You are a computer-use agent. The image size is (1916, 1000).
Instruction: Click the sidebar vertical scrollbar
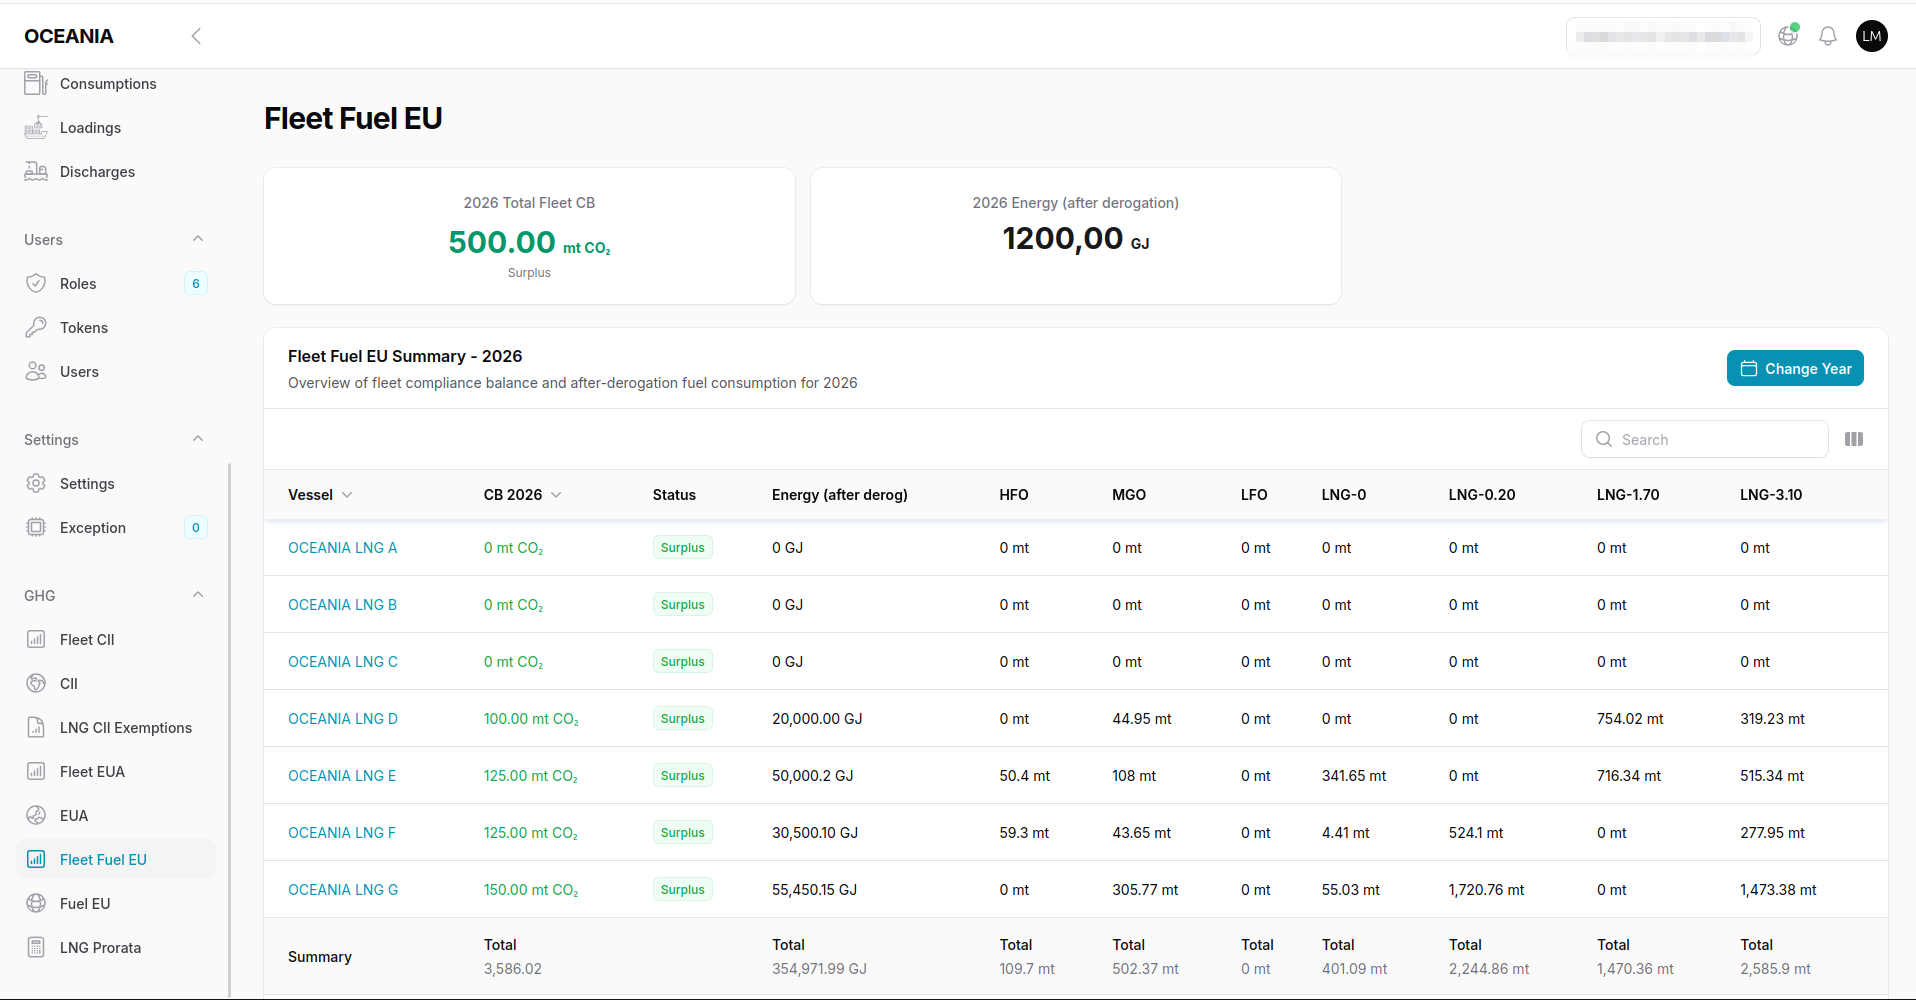229,730
